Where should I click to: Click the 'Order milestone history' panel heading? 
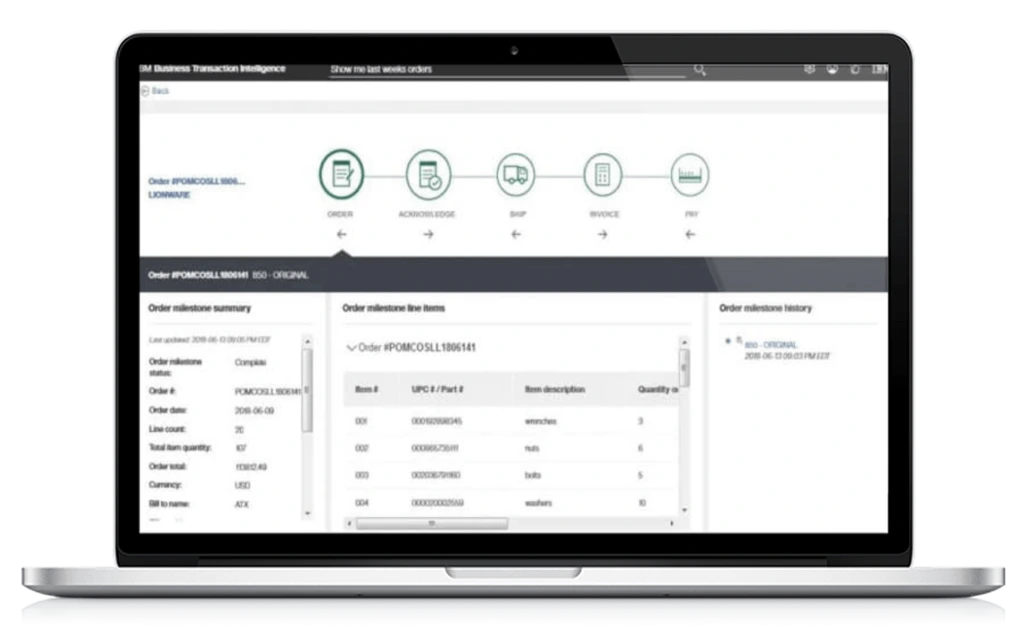[x=765, y=308]
